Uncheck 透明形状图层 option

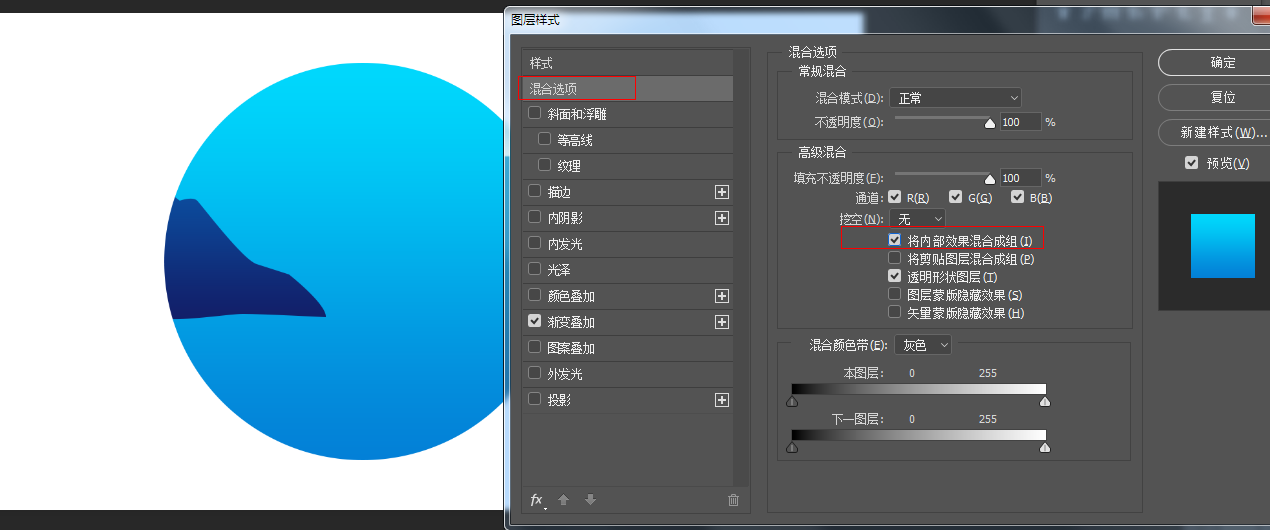895,277
